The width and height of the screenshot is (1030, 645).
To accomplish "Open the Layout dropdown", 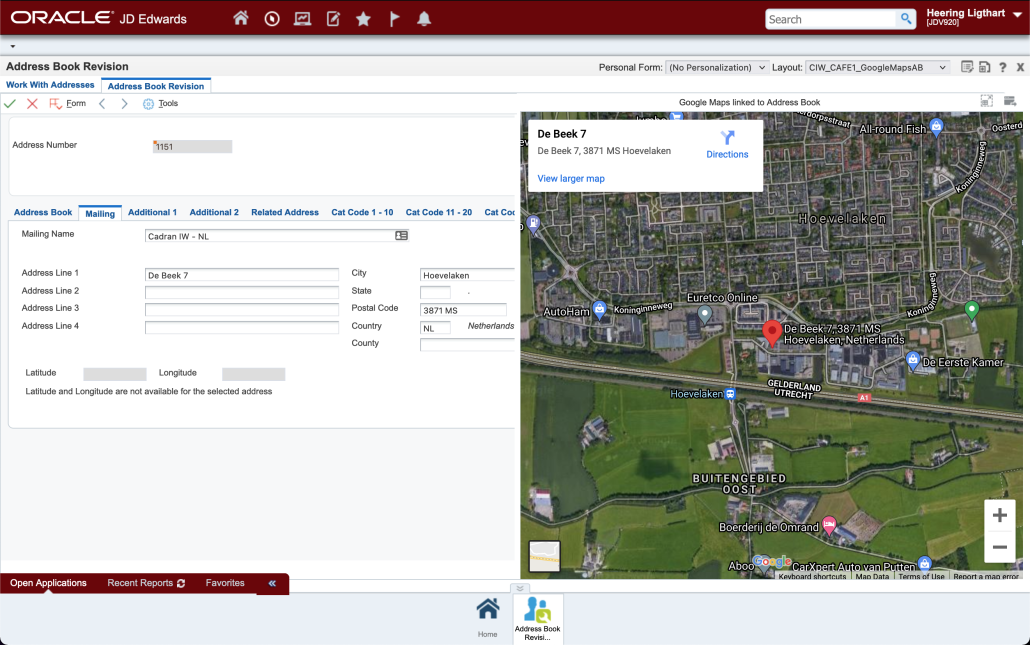I will 877,68.
